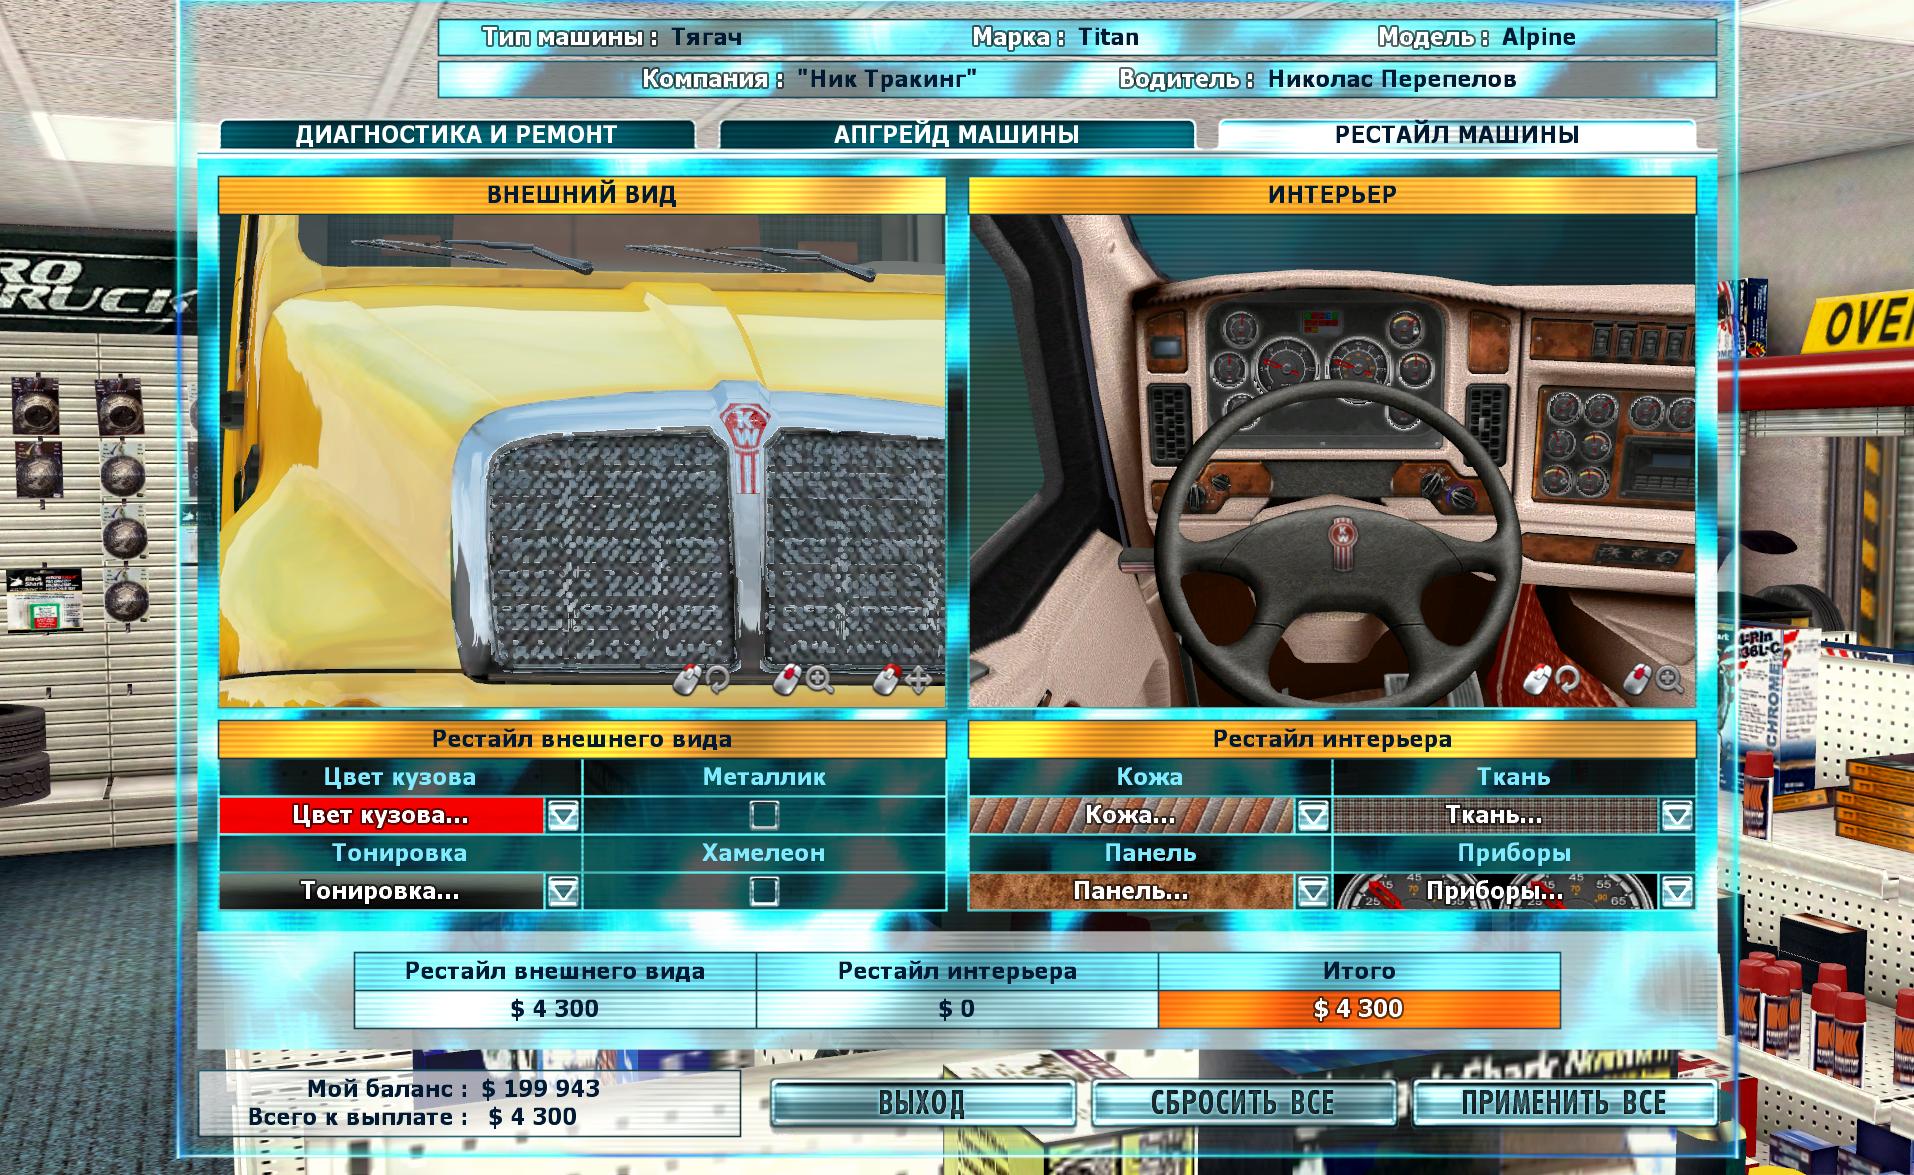Click the Компания "Ник Тракинг" text
This screenshot has width=1914, height=1175.
(809, 79)
